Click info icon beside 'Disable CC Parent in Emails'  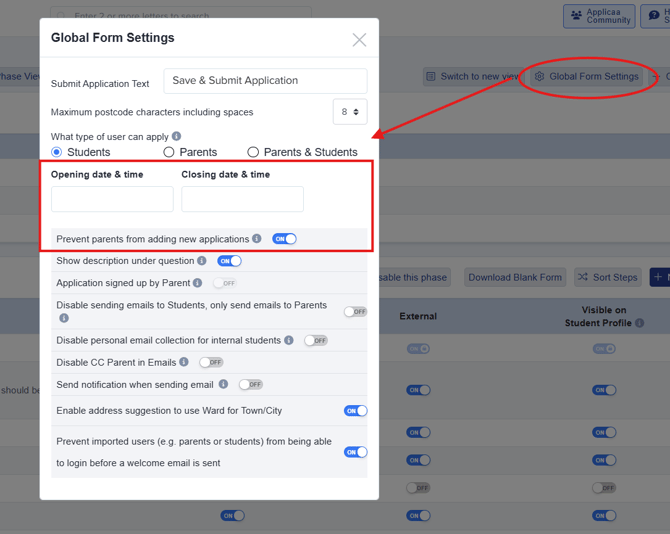pos(184,362)
